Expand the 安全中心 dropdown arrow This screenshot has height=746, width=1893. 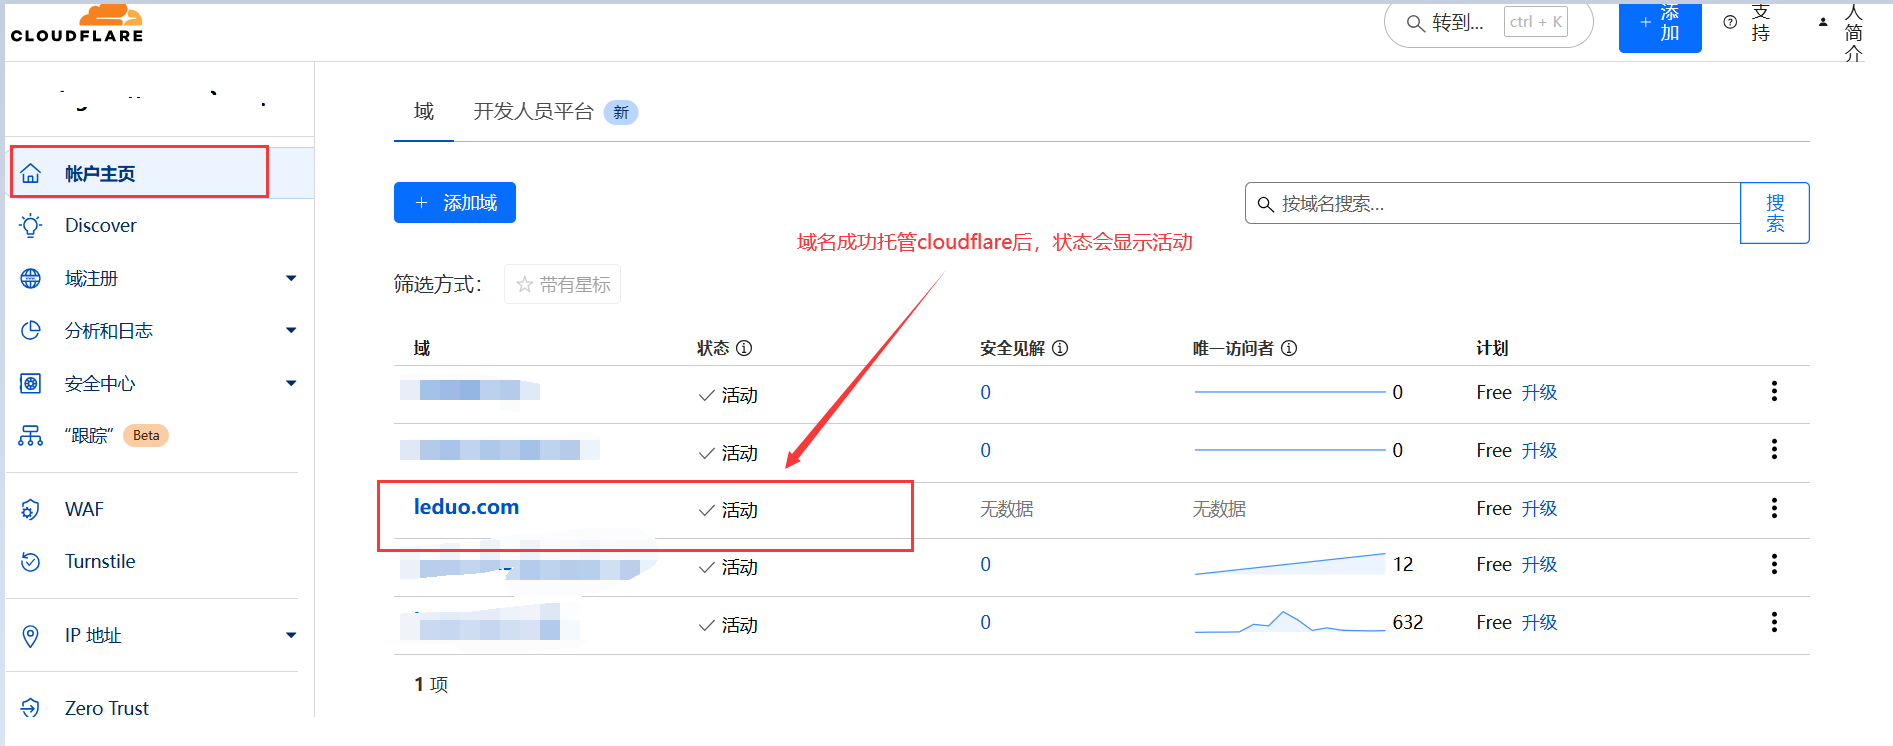pyautogui.click(x=291, y=383)
